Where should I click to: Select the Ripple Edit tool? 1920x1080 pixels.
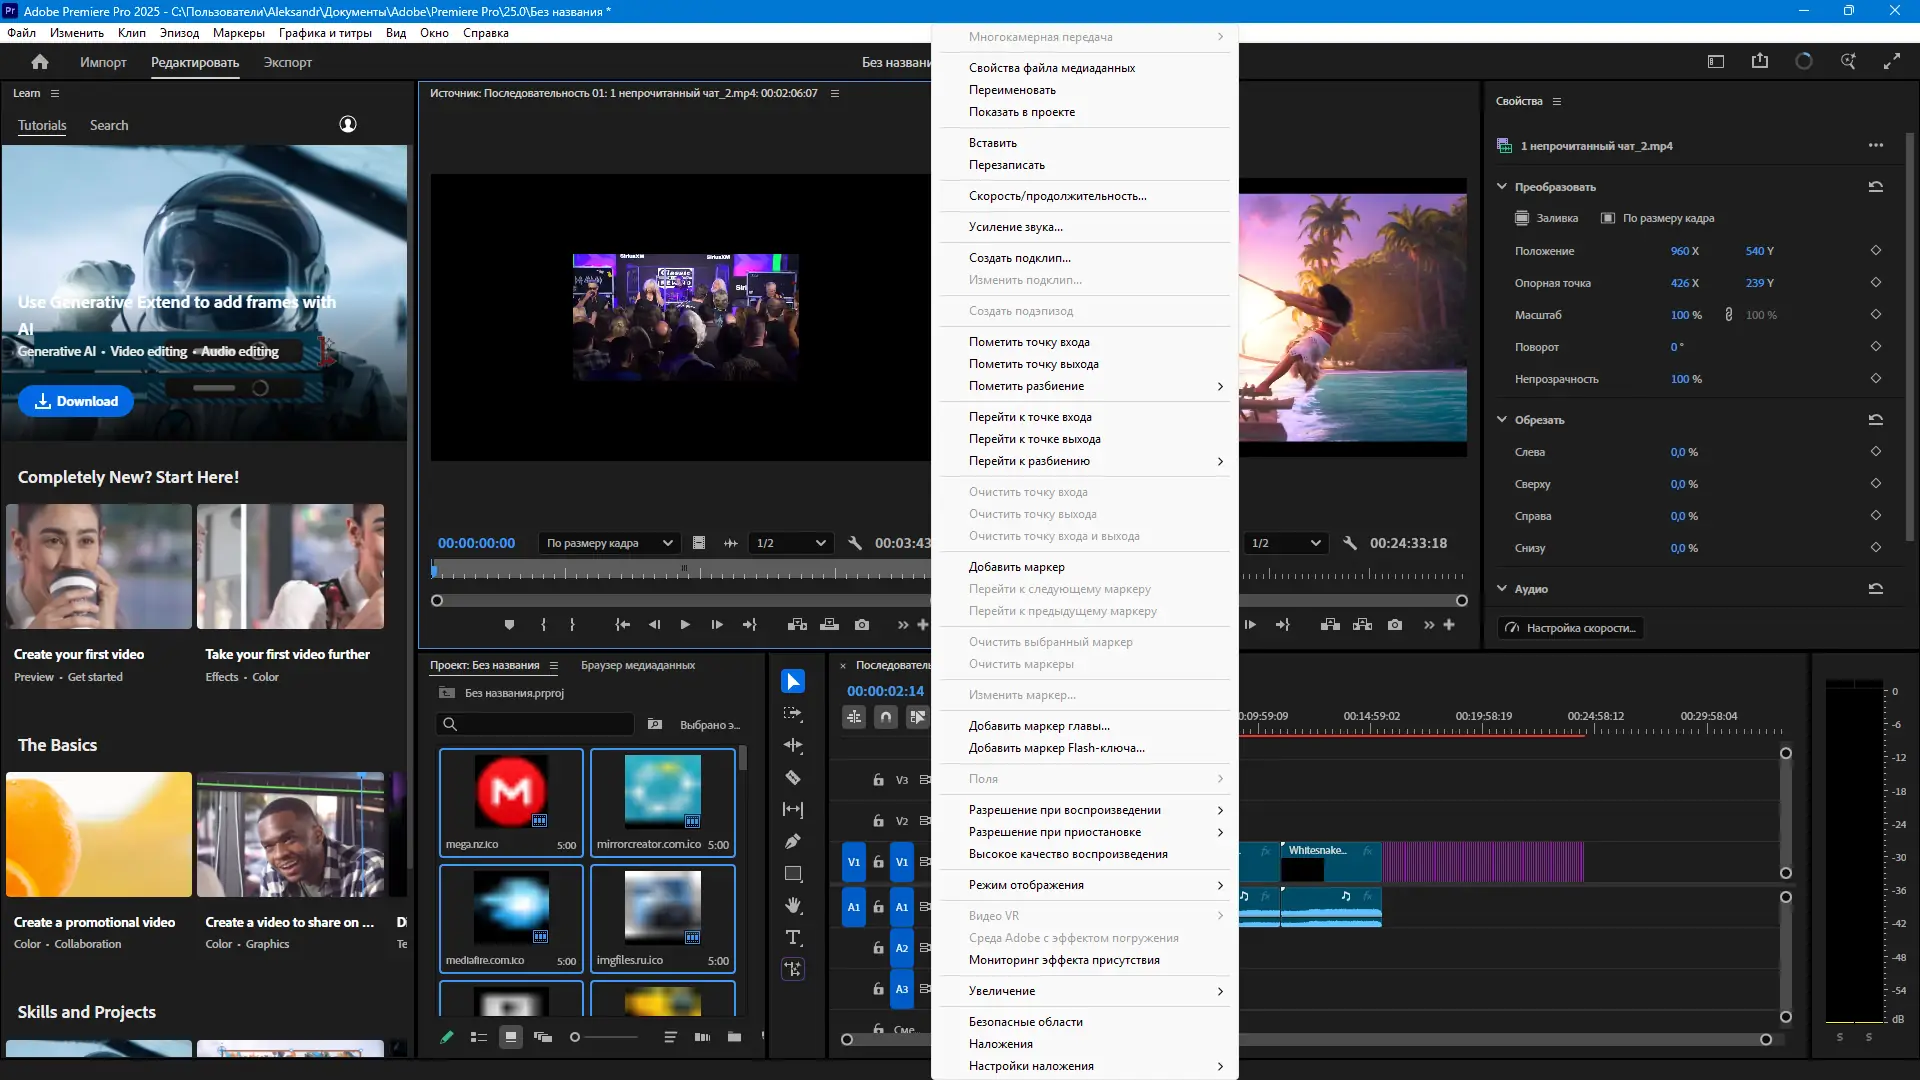coord(793,745)
